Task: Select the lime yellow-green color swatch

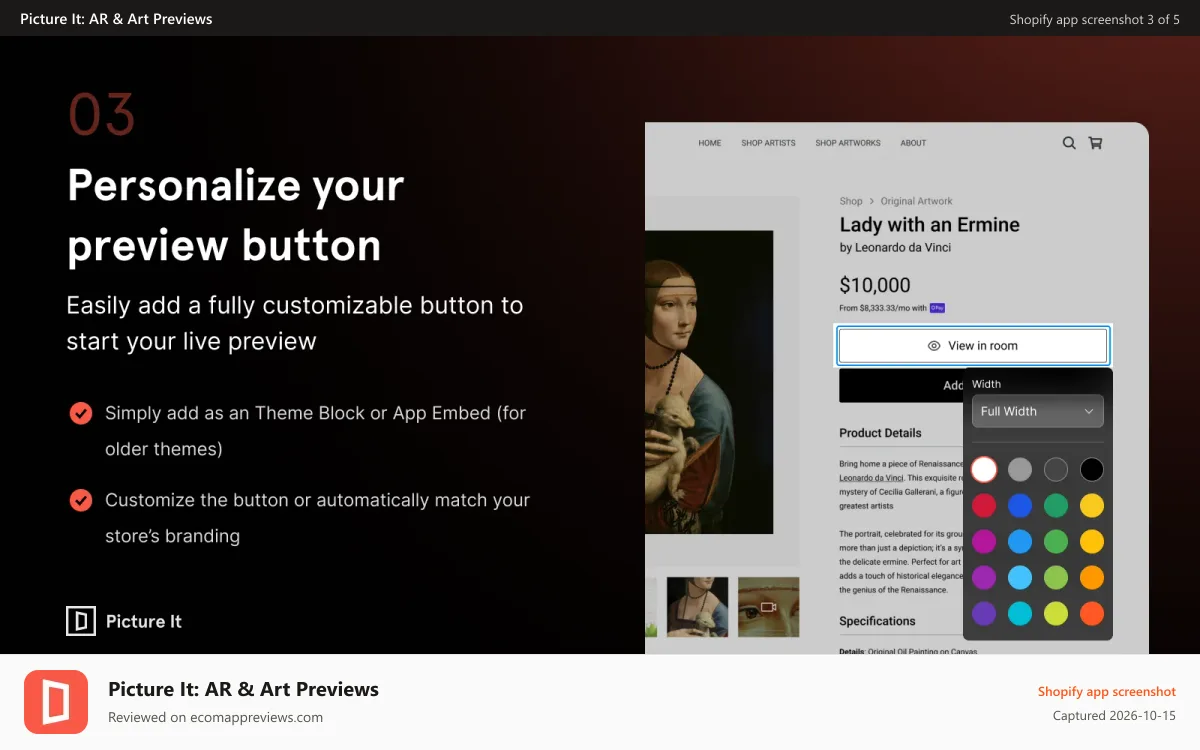Action: tap(1056, 613)
